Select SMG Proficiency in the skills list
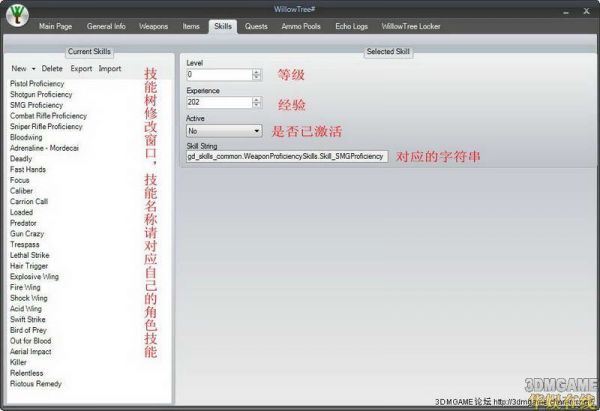Image resolution: width=600 pixels, height=411 pixels. pos(36,105)
